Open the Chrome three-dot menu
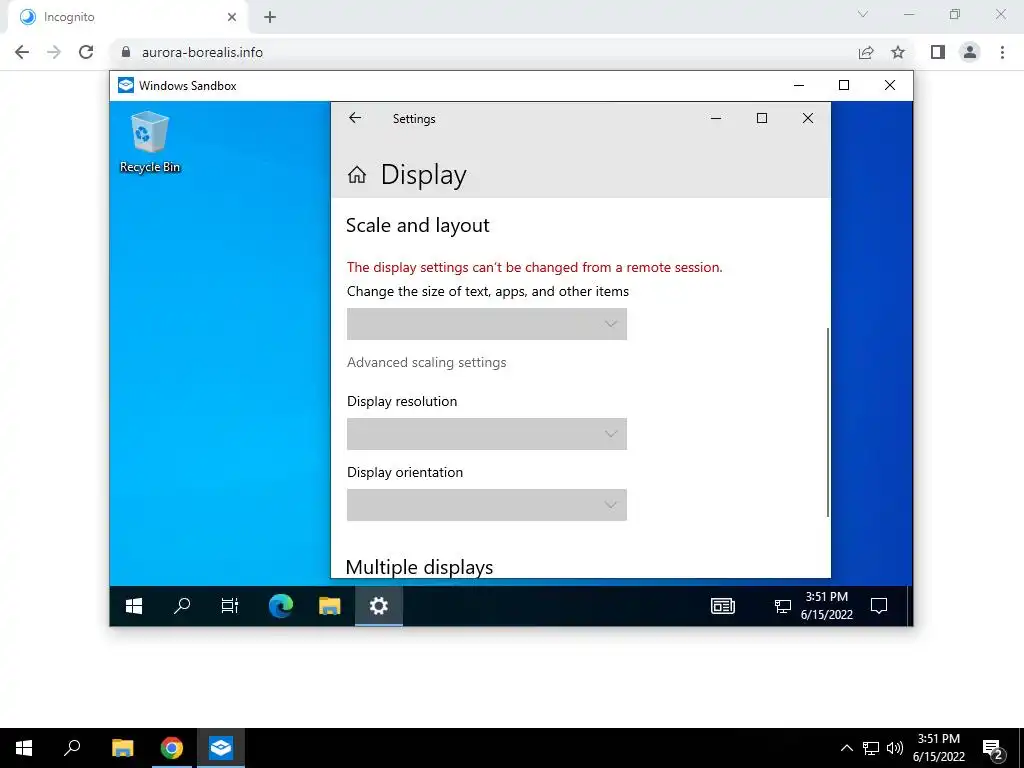 1002,52
